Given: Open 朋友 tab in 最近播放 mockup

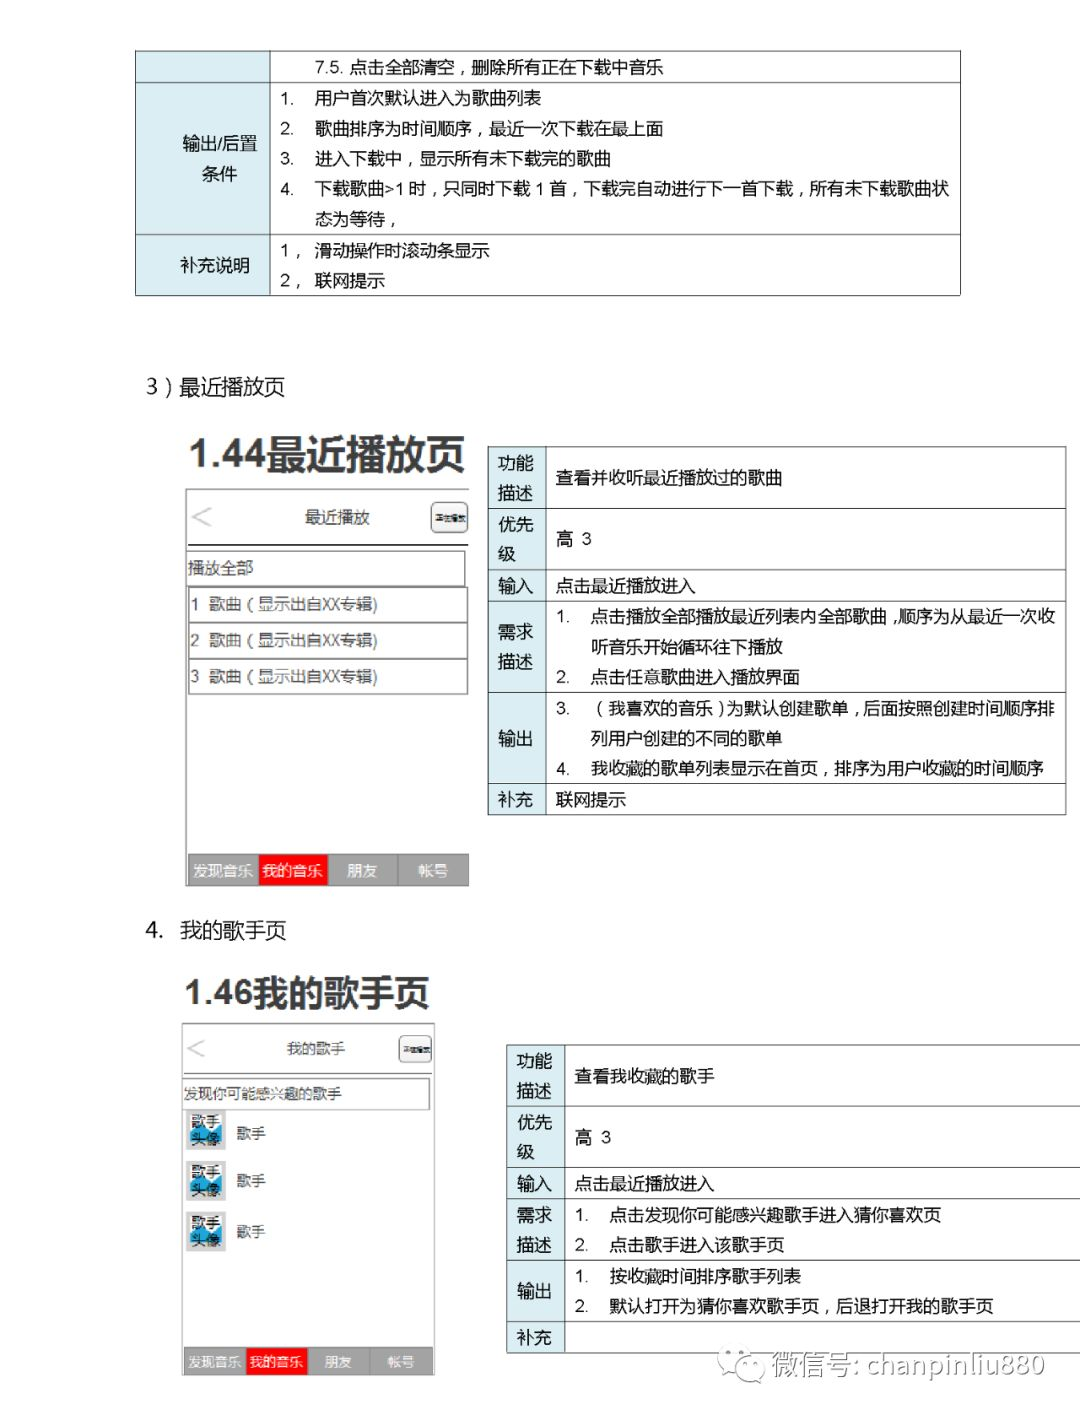Looking at the screenshot, I should [362, 871].
